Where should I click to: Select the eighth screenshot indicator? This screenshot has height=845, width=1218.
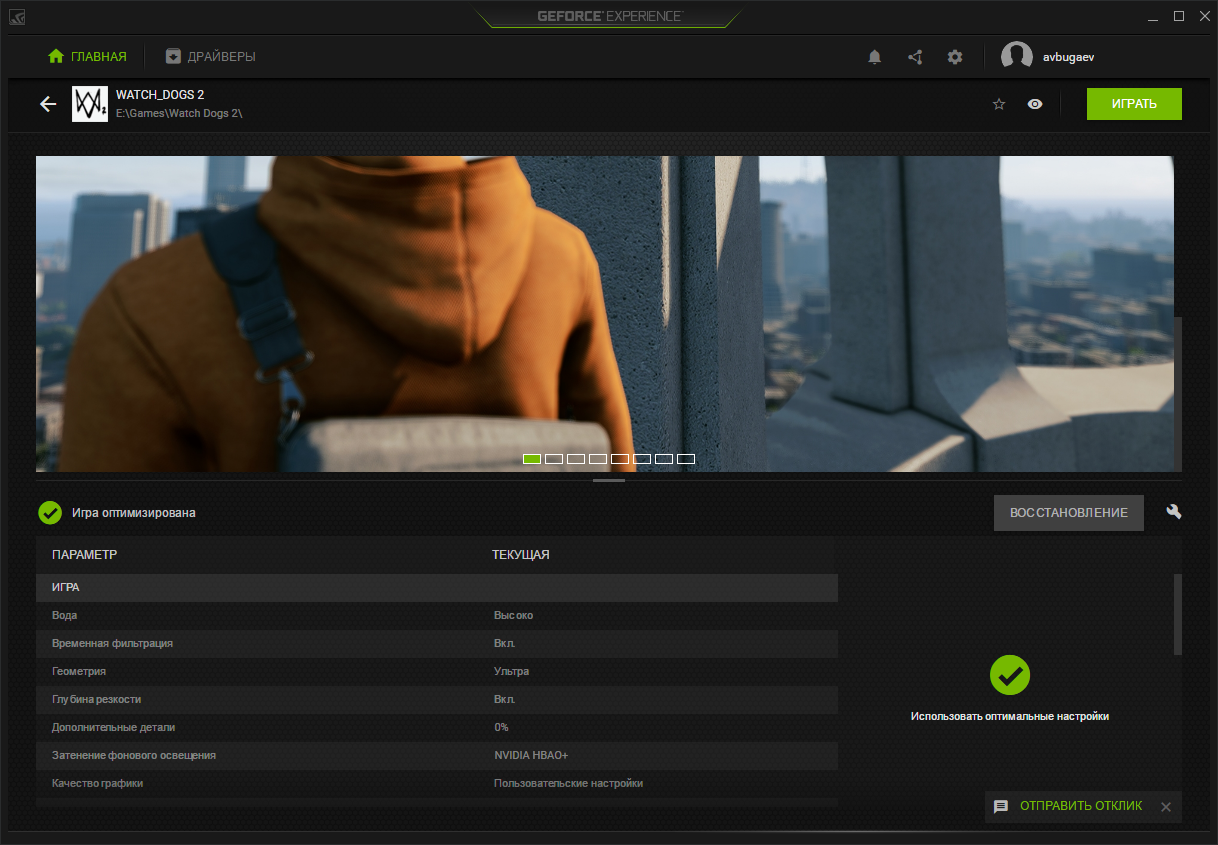(x=686, y=459)
